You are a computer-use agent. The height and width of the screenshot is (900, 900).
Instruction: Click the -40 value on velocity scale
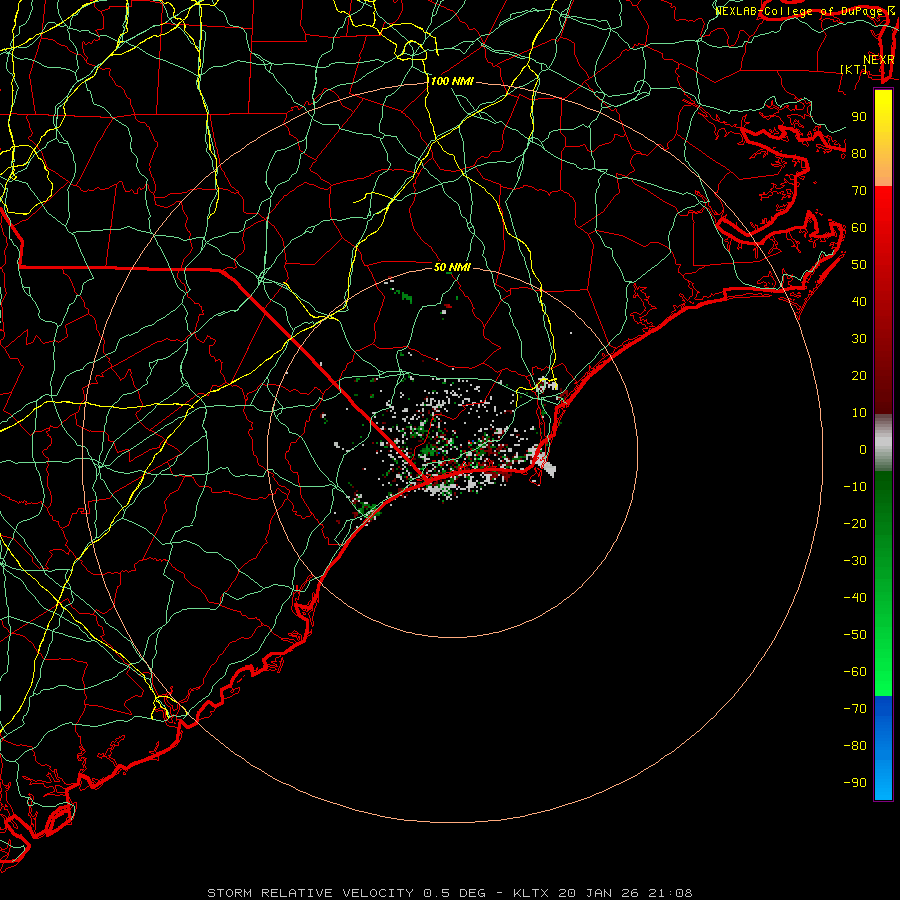(855, 598)
